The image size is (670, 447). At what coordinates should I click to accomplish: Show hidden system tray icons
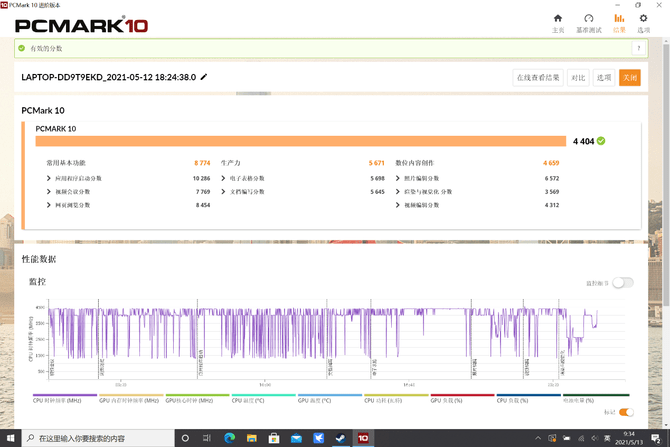(x=538, y=438)
